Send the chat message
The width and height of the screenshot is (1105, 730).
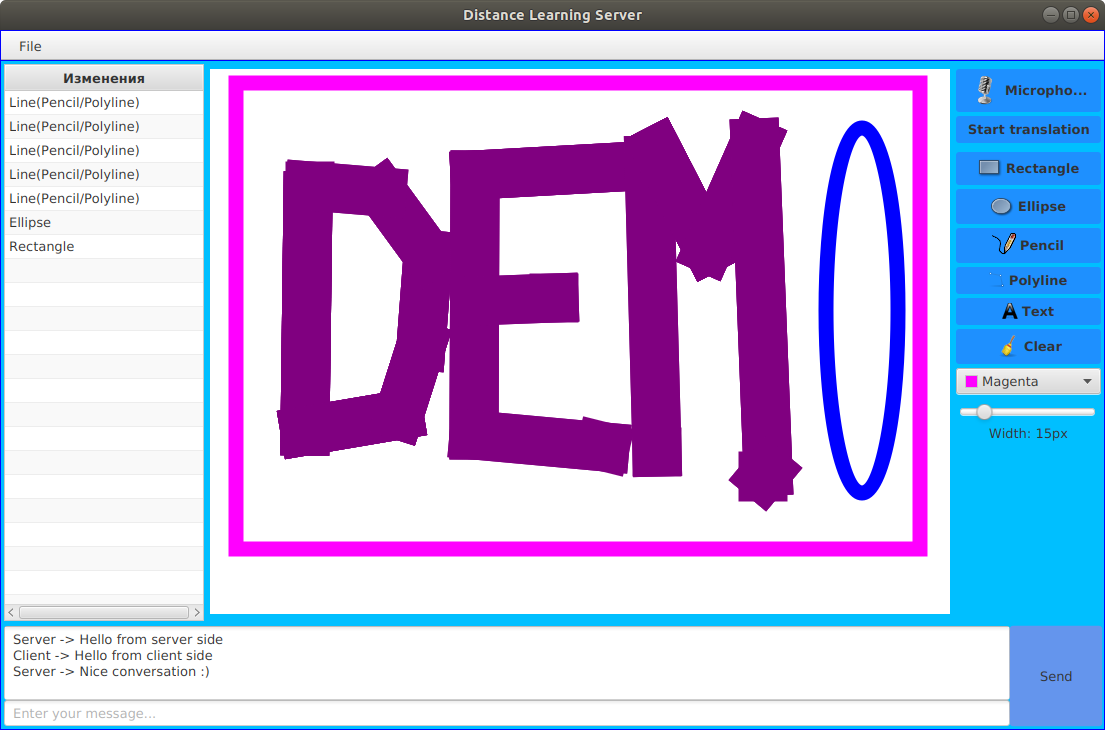click(x=1055, y=677)
